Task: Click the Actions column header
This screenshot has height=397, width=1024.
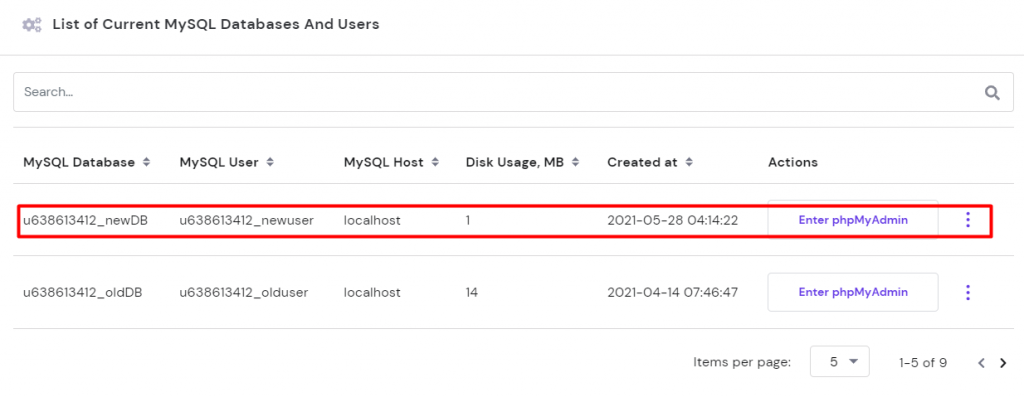Action: pyautogui.click(x=793, y=162)
